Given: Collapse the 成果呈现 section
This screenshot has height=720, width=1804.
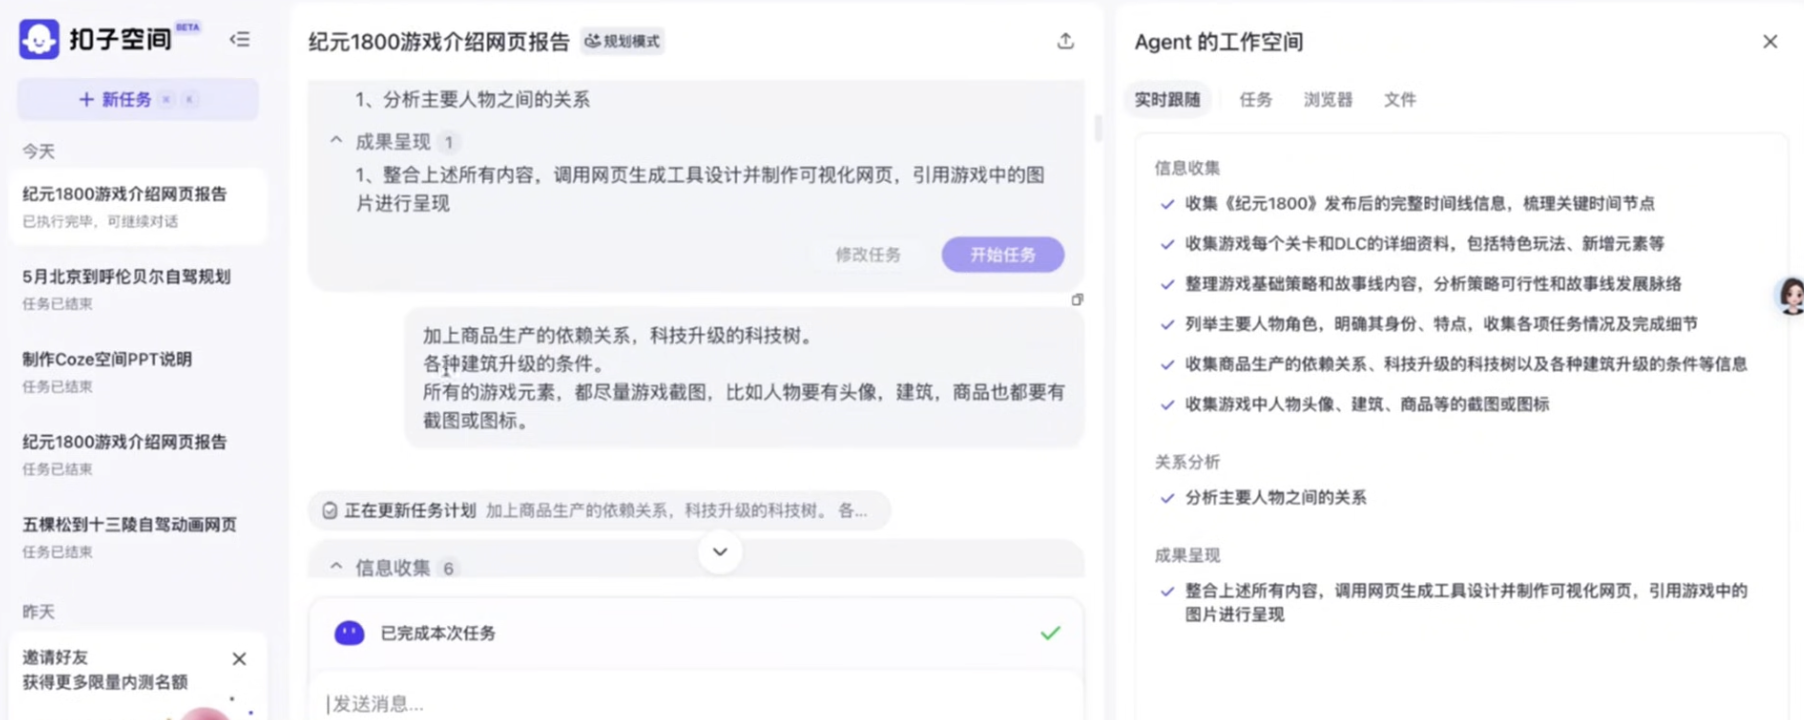Looking at the screenshot, I should [x=336, y=141].
